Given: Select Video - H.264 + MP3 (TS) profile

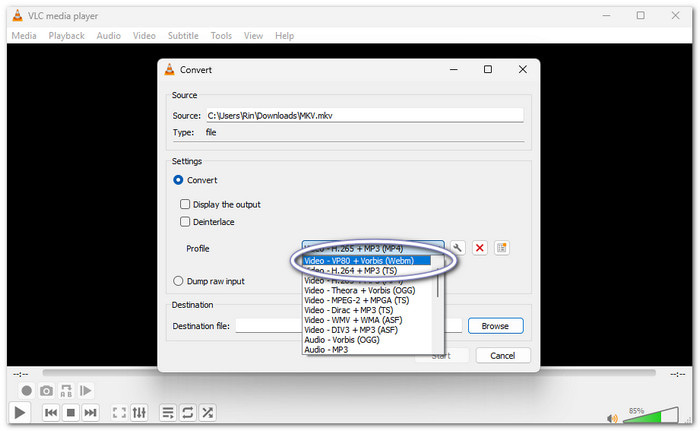Looking at the screenshot, I should [x=367, y=271].
